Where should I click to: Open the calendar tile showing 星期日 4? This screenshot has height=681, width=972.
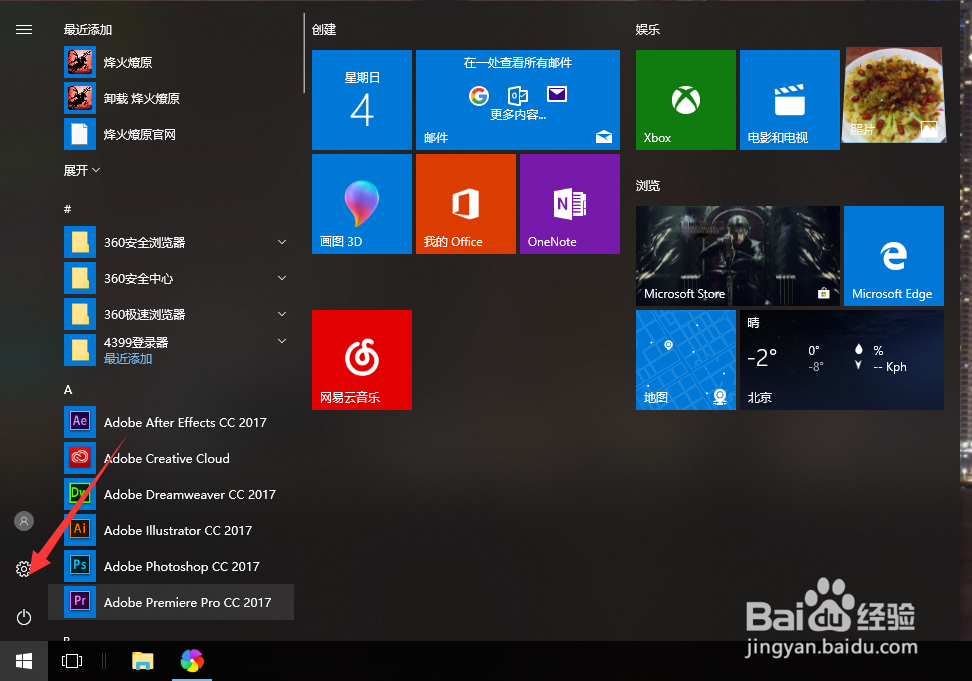click(x=361, y=100)
